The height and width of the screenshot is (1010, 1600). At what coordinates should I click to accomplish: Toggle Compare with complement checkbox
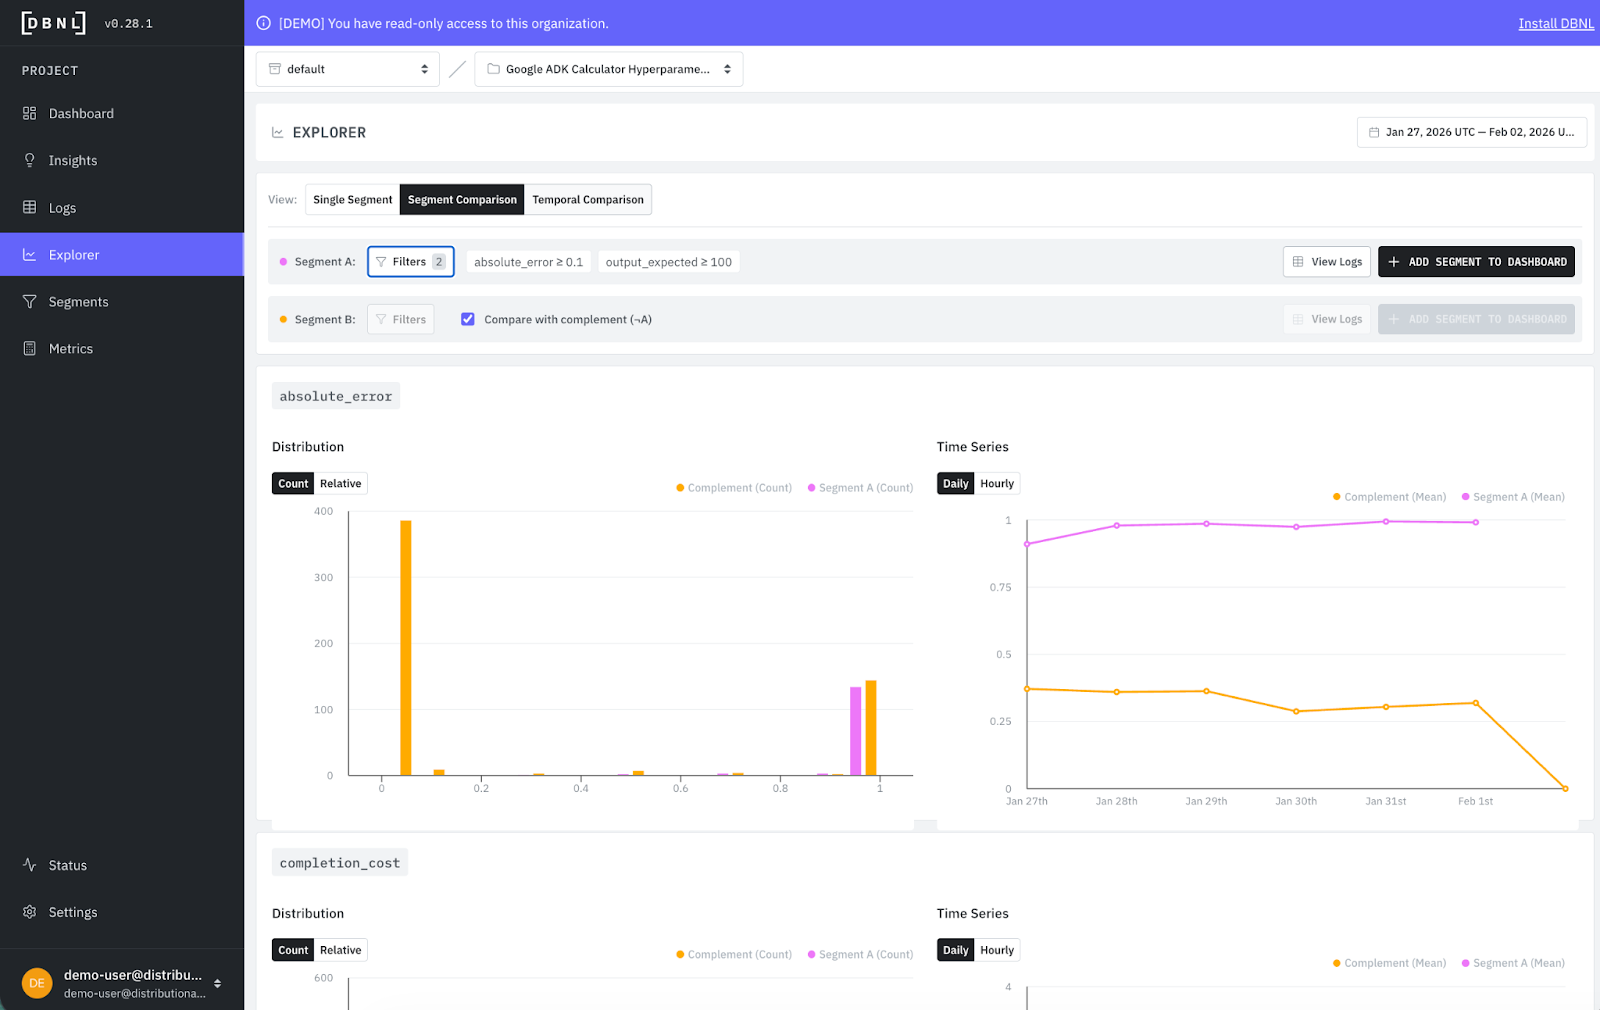pyautogui.click(x=468, y=319)
